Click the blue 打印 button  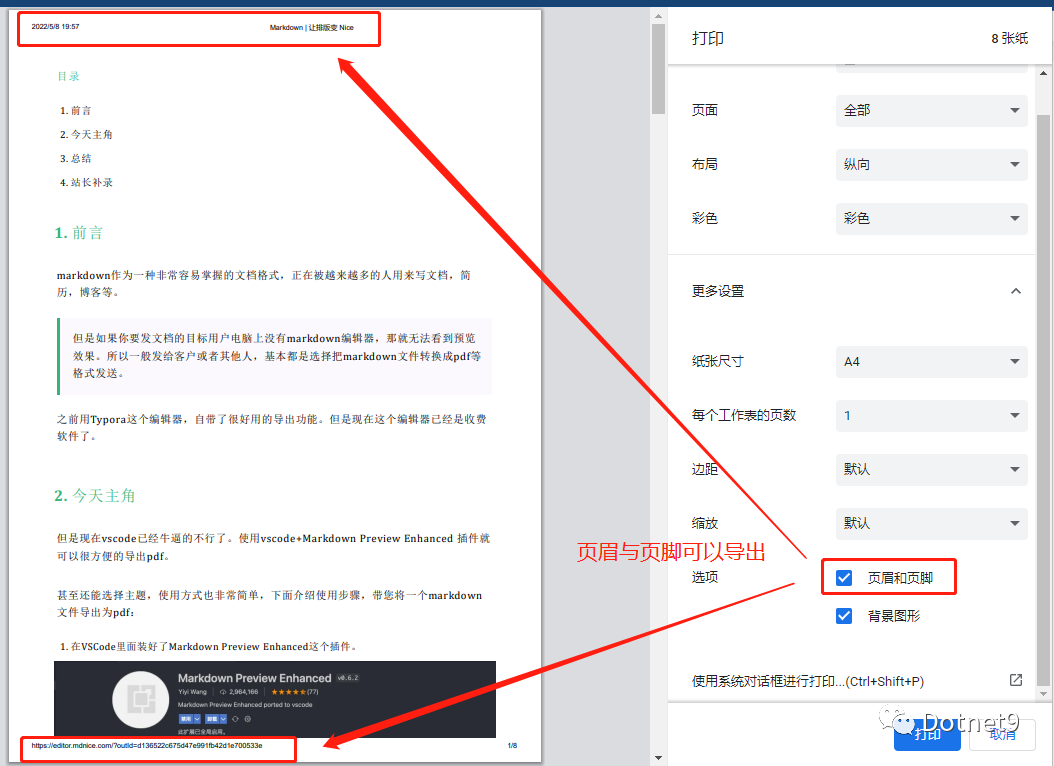pos(927,734)
